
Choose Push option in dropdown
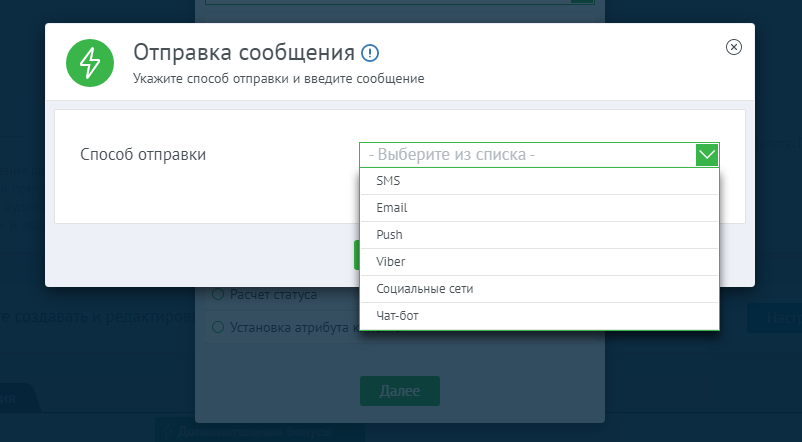pyautogui.click(x=540, y=235)
